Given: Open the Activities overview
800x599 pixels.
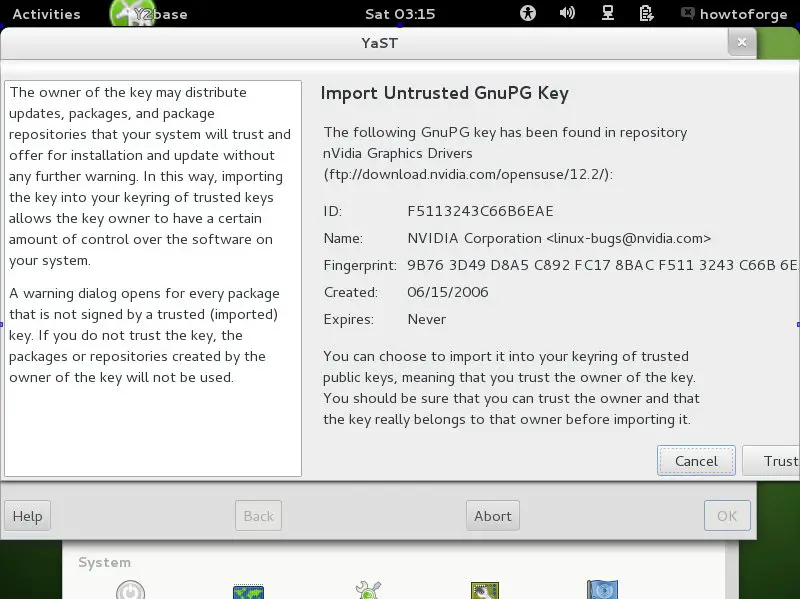Looking at the screenshot, I should 46,14.
